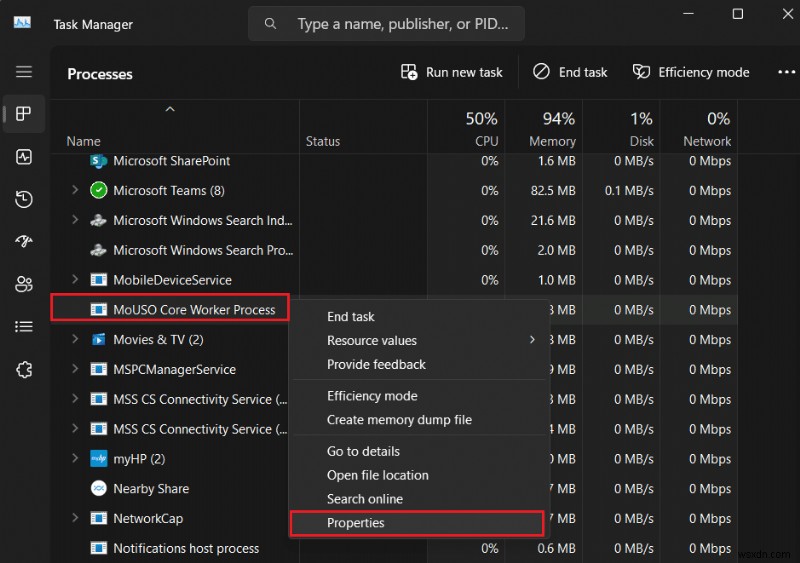Sort by the Status column header
The width and height of the screenshot is (800, 563).
(363, 127)
